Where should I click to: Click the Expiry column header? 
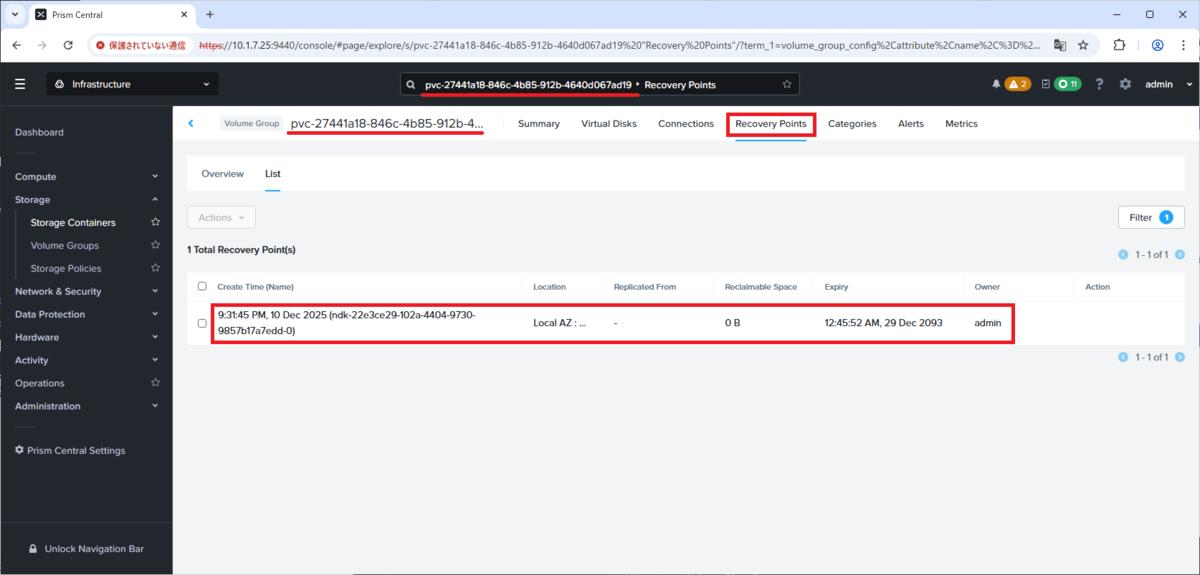point(836,287)
